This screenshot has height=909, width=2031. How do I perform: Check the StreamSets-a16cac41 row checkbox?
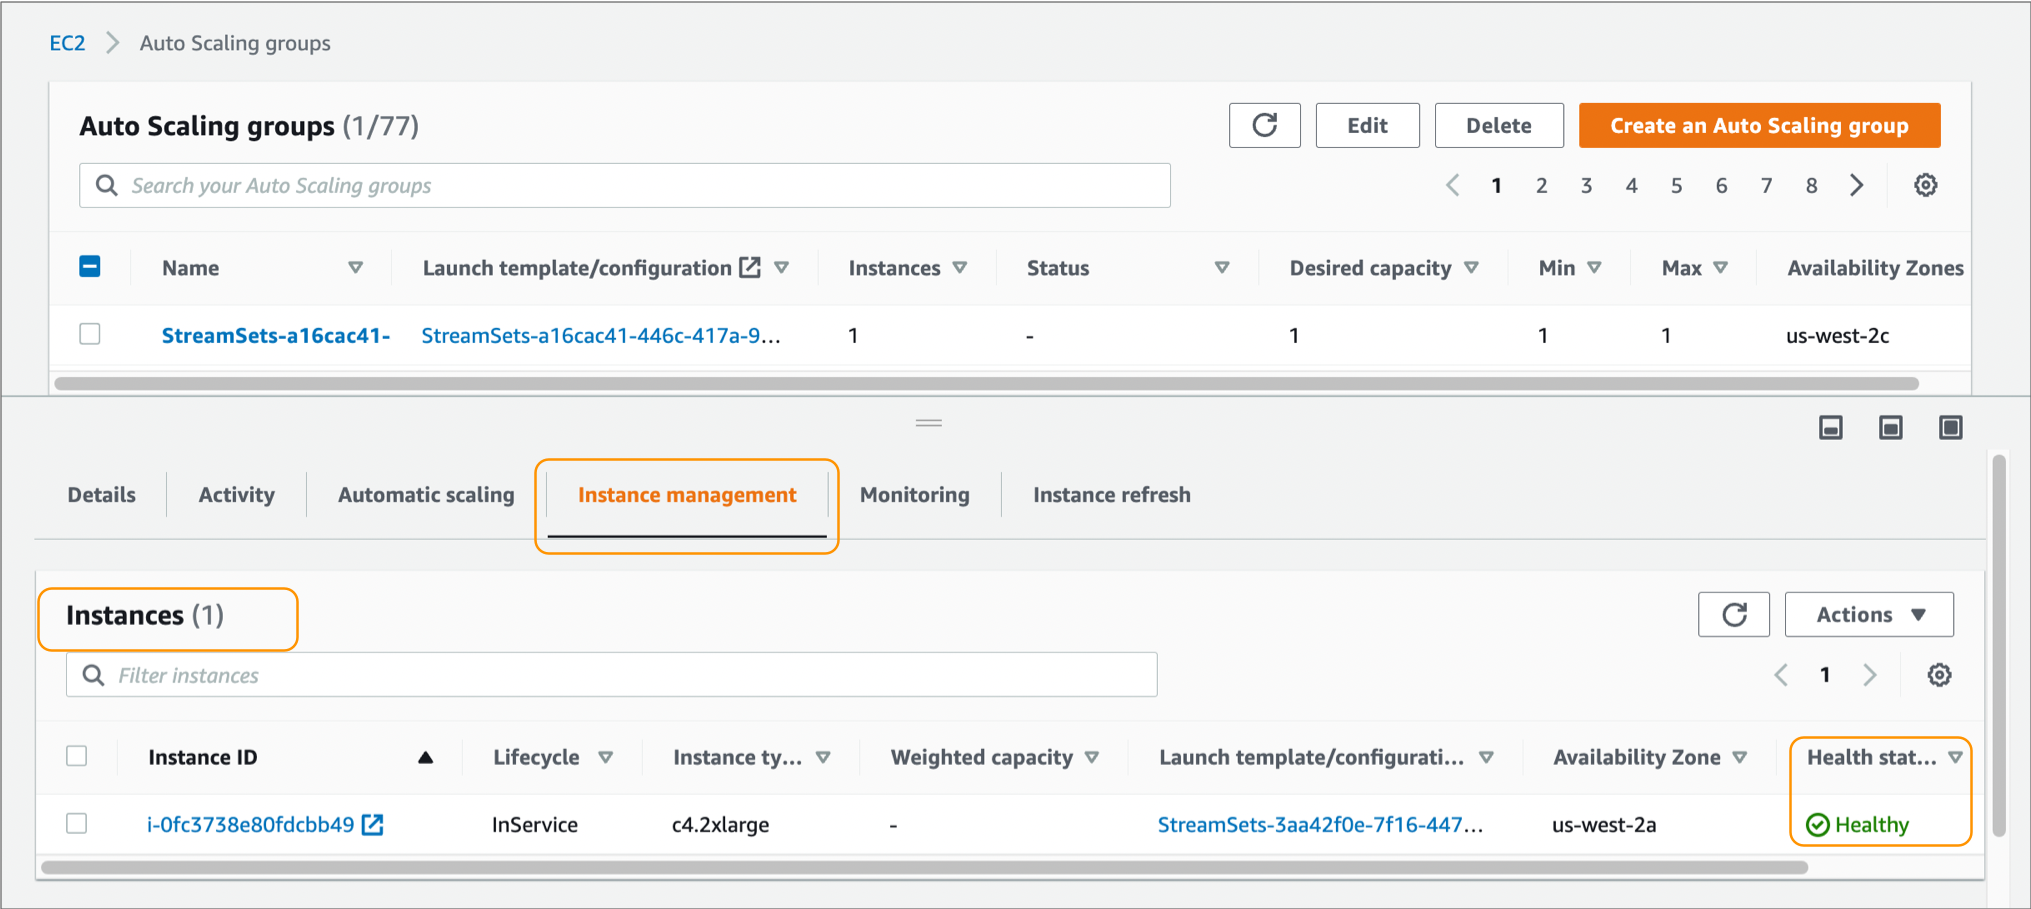point(89,334)
